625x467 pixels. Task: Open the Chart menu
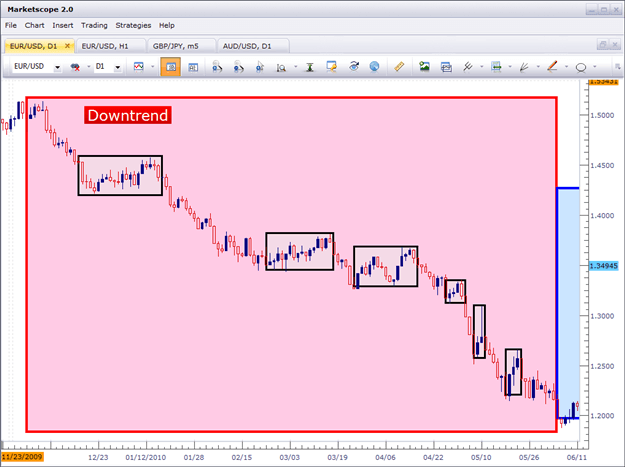tap(34, 26)
